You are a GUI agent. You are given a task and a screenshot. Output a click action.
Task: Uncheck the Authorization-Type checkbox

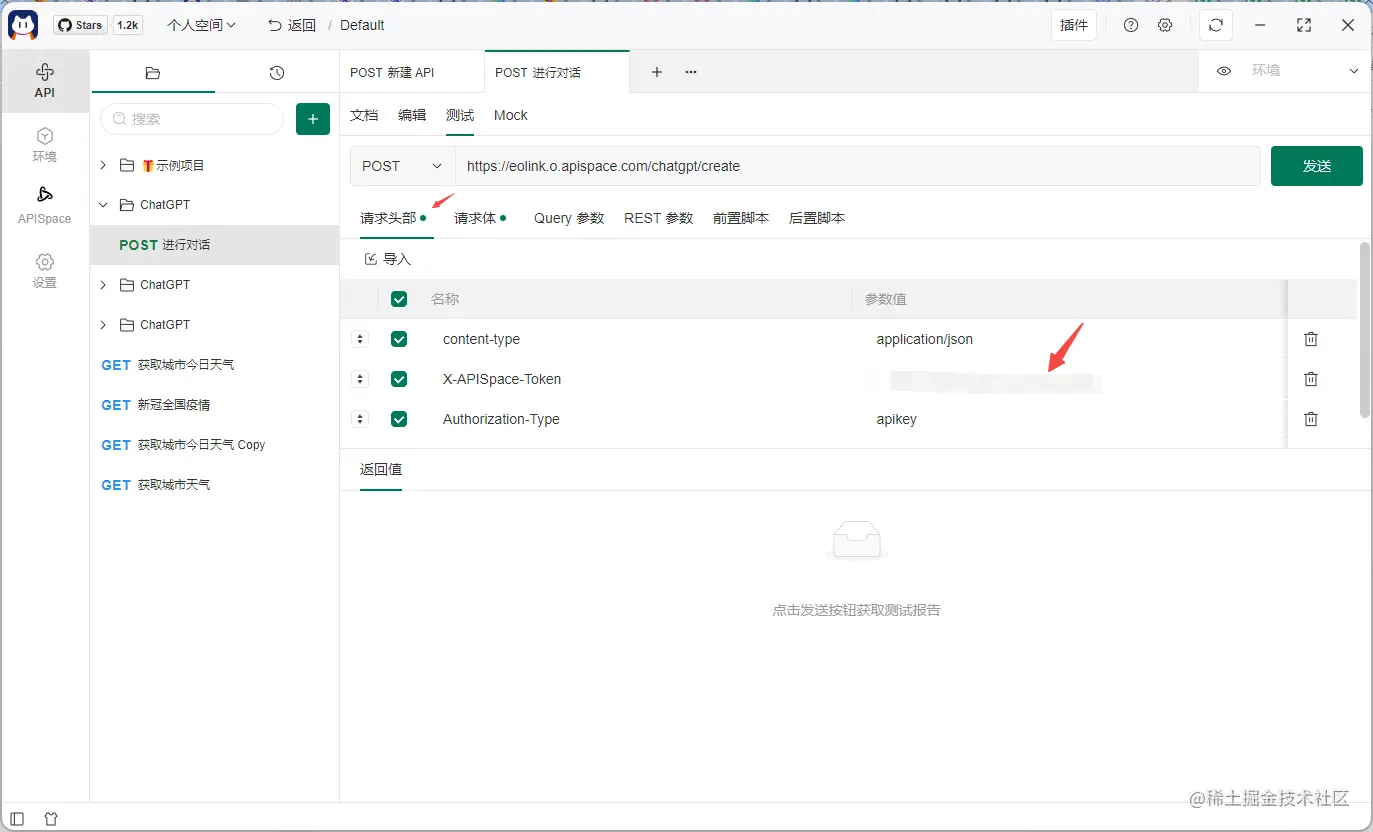click(399, 419)
